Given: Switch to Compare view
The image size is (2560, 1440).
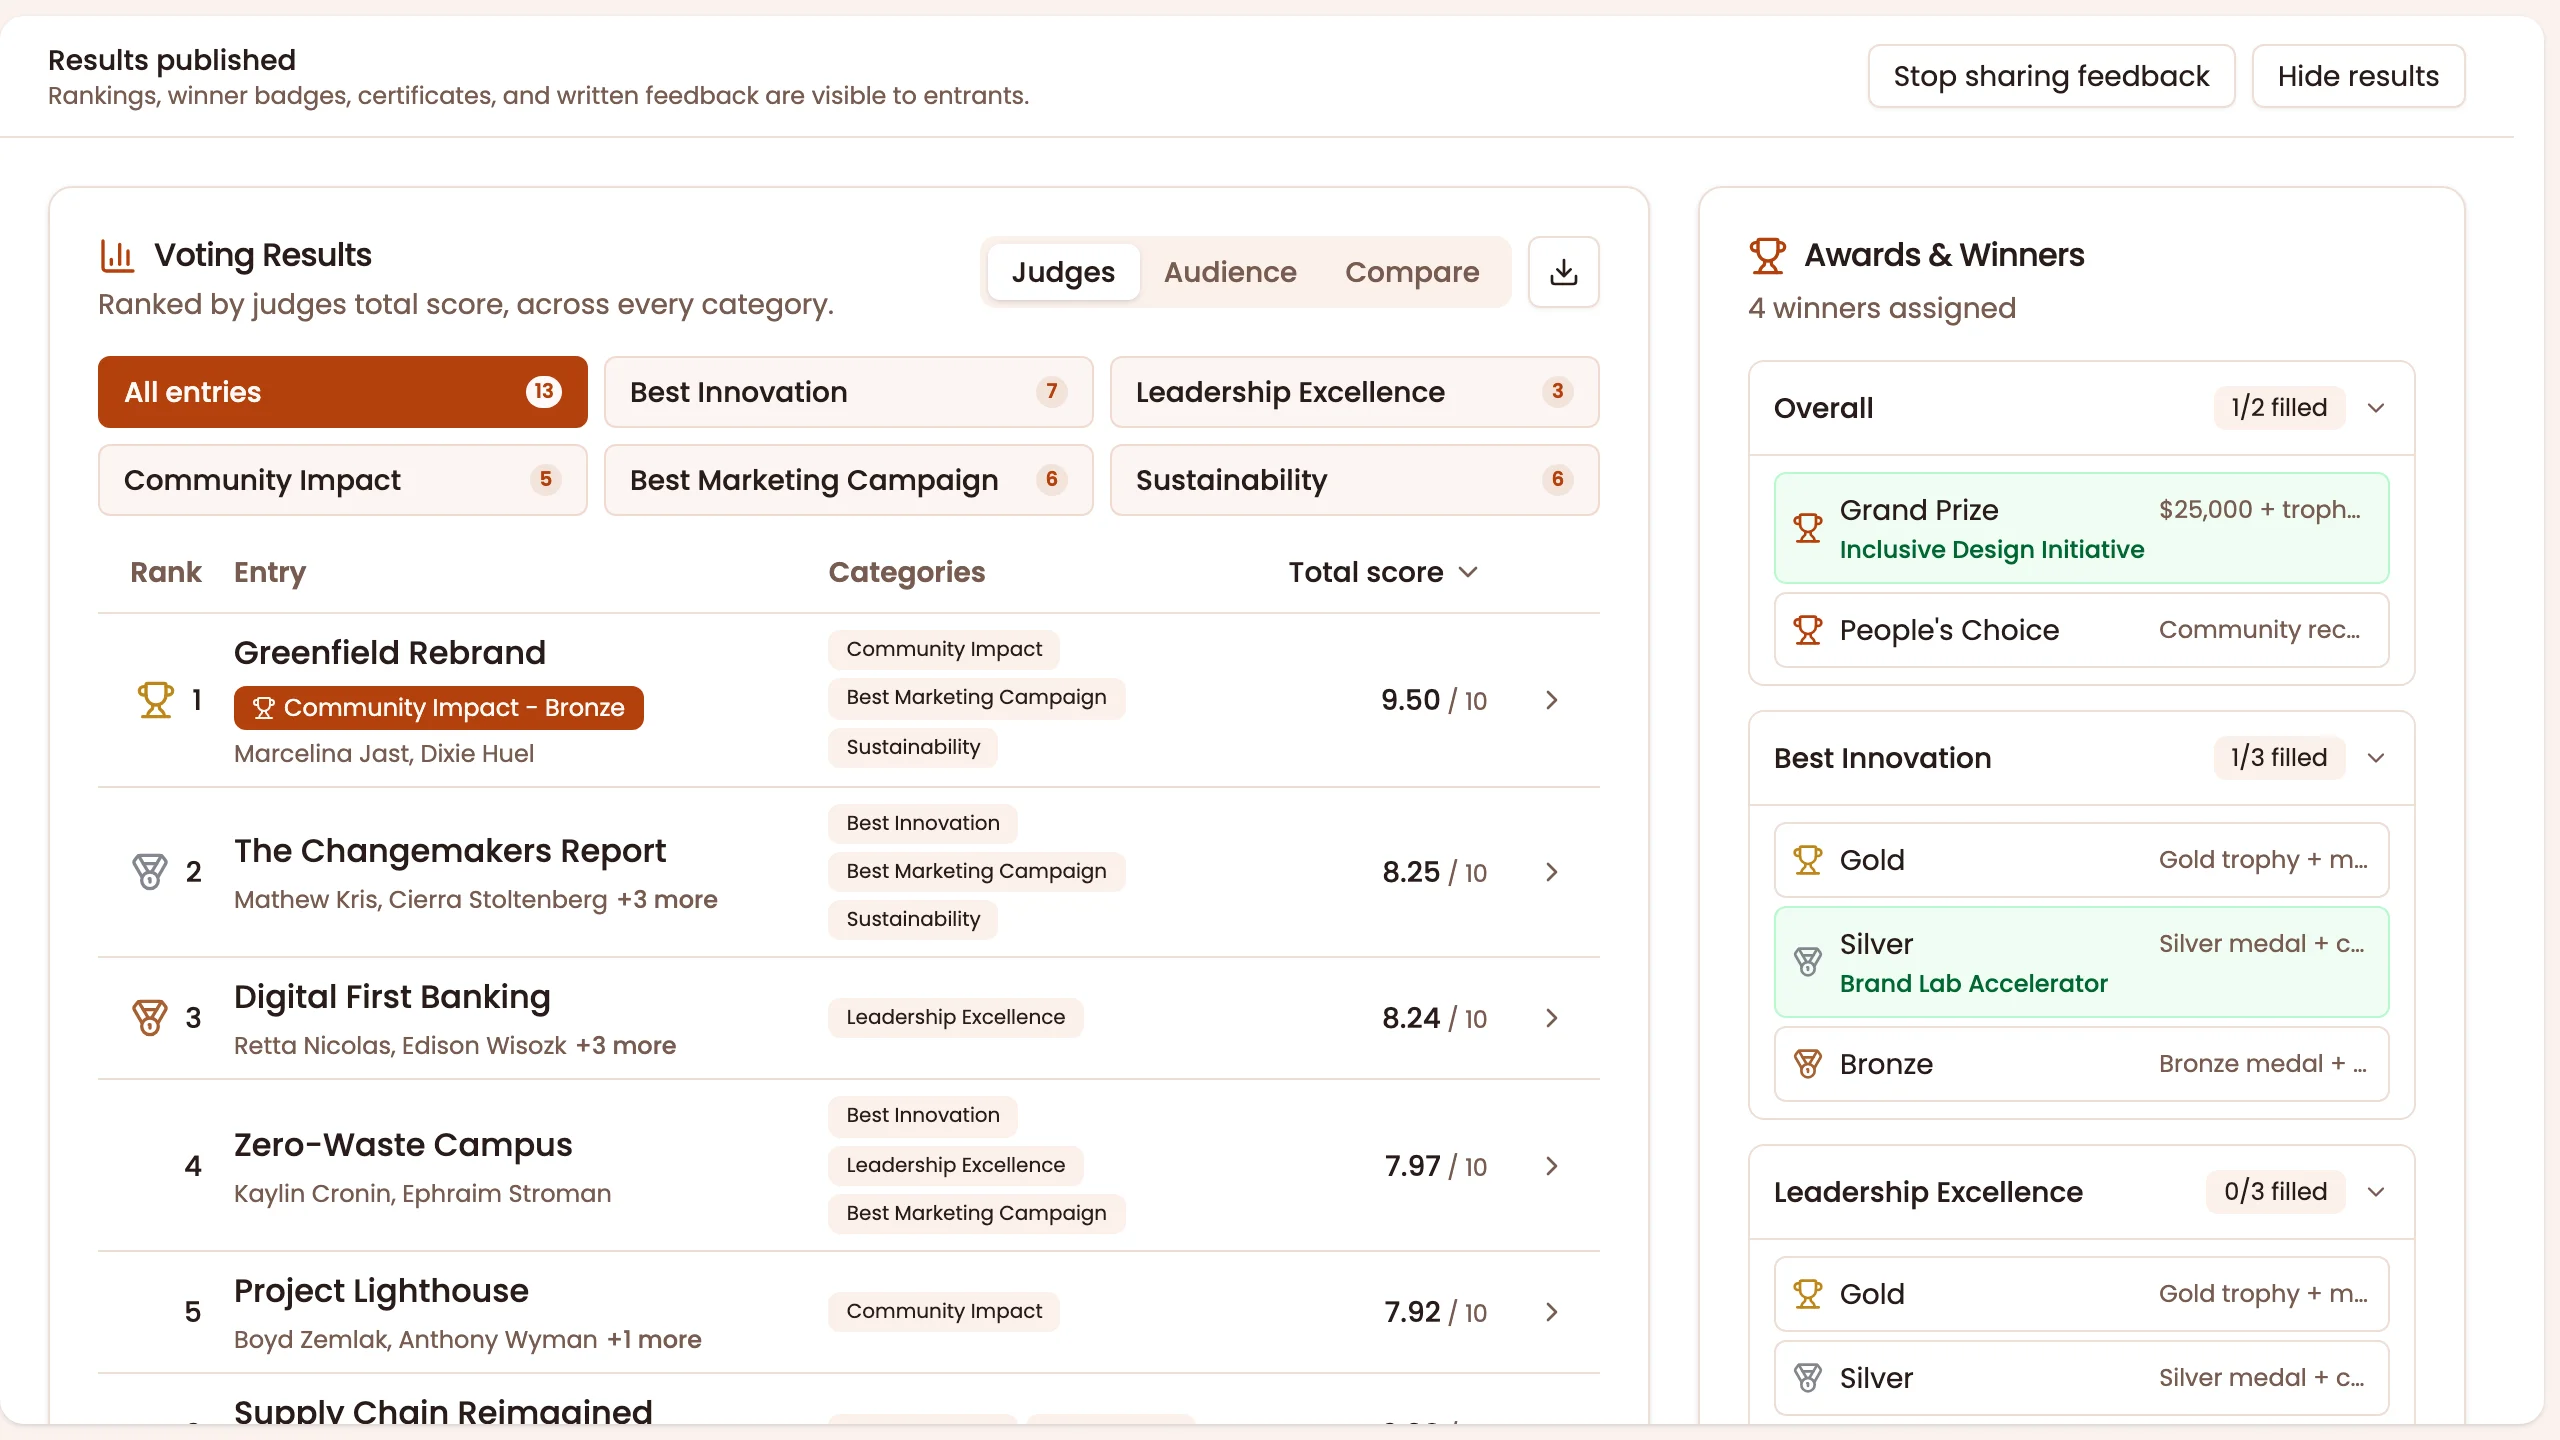Looking at the screenshot, I should [1412, 272].
